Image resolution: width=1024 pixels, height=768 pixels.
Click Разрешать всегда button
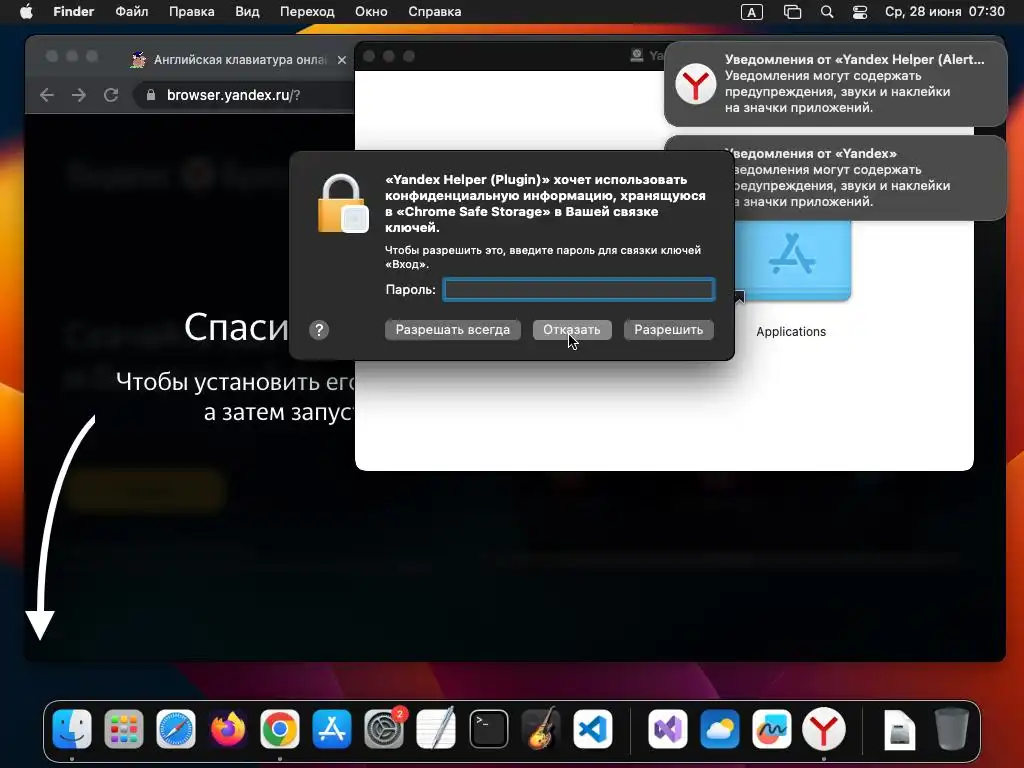click(453, 330)
